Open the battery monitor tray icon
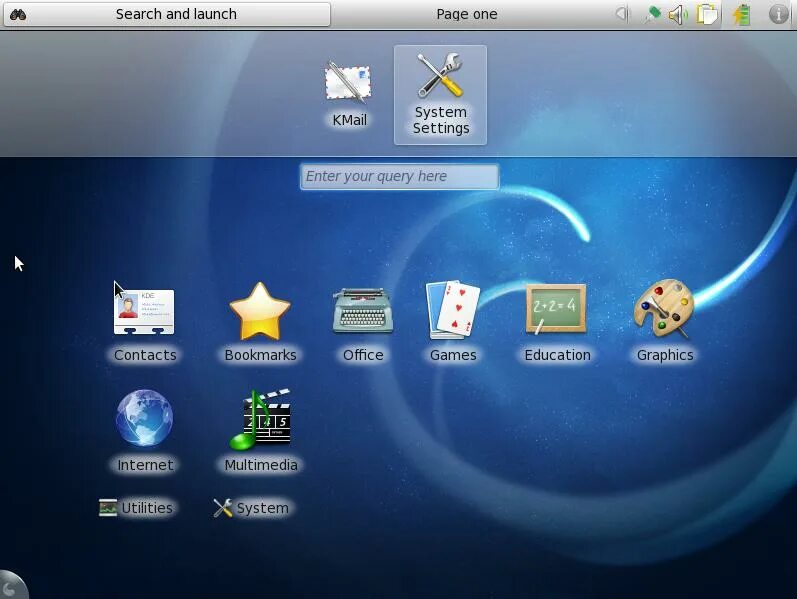 pos(741,14)
